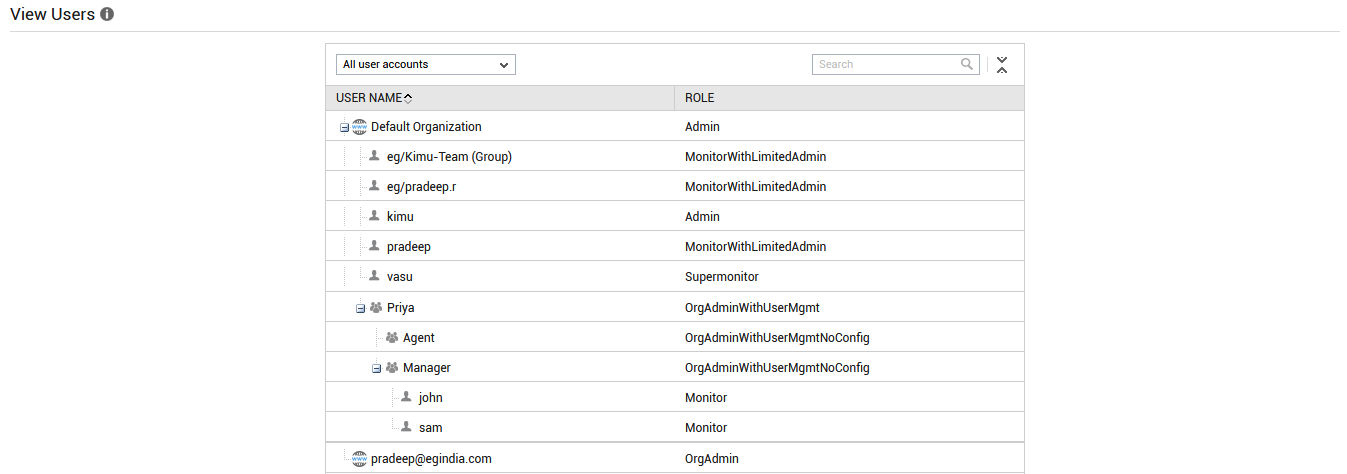
Task: Click the user icon beside kimu
Action: click(x=374, y=216)
